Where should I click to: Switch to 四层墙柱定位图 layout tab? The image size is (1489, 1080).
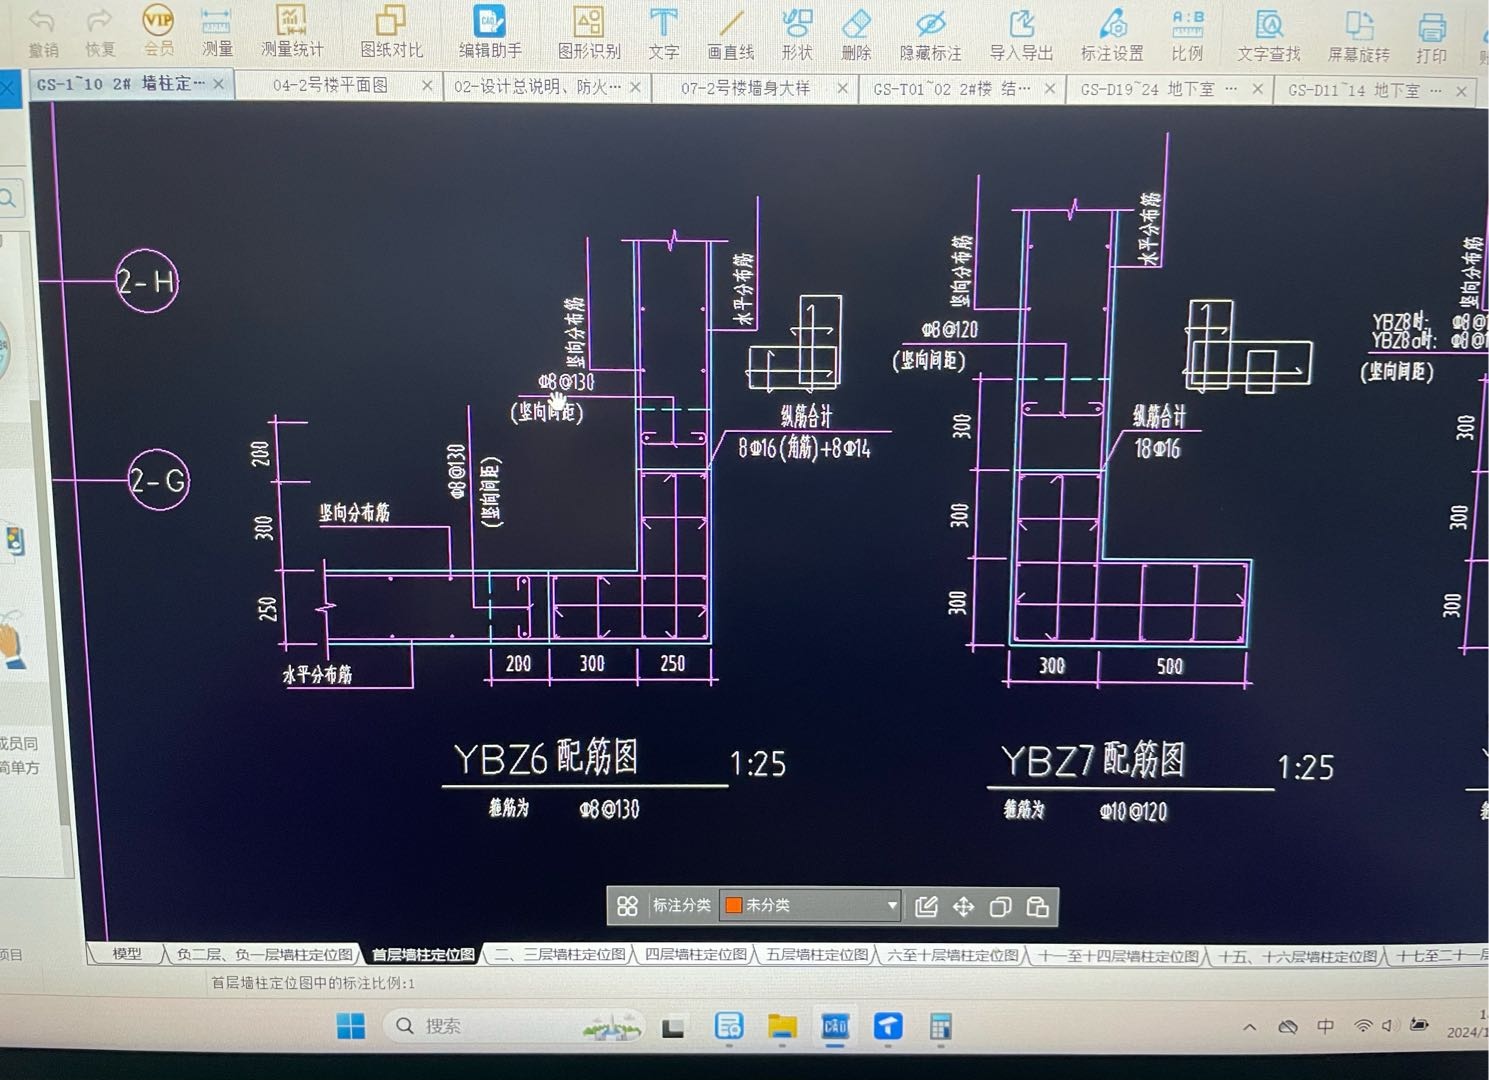click(696, 955)
